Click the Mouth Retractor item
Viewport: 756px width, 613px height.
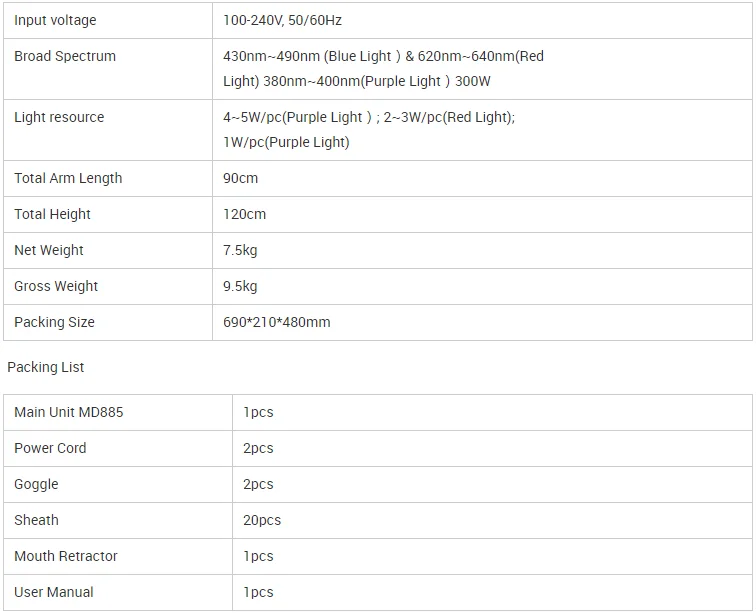coord(66,556)
